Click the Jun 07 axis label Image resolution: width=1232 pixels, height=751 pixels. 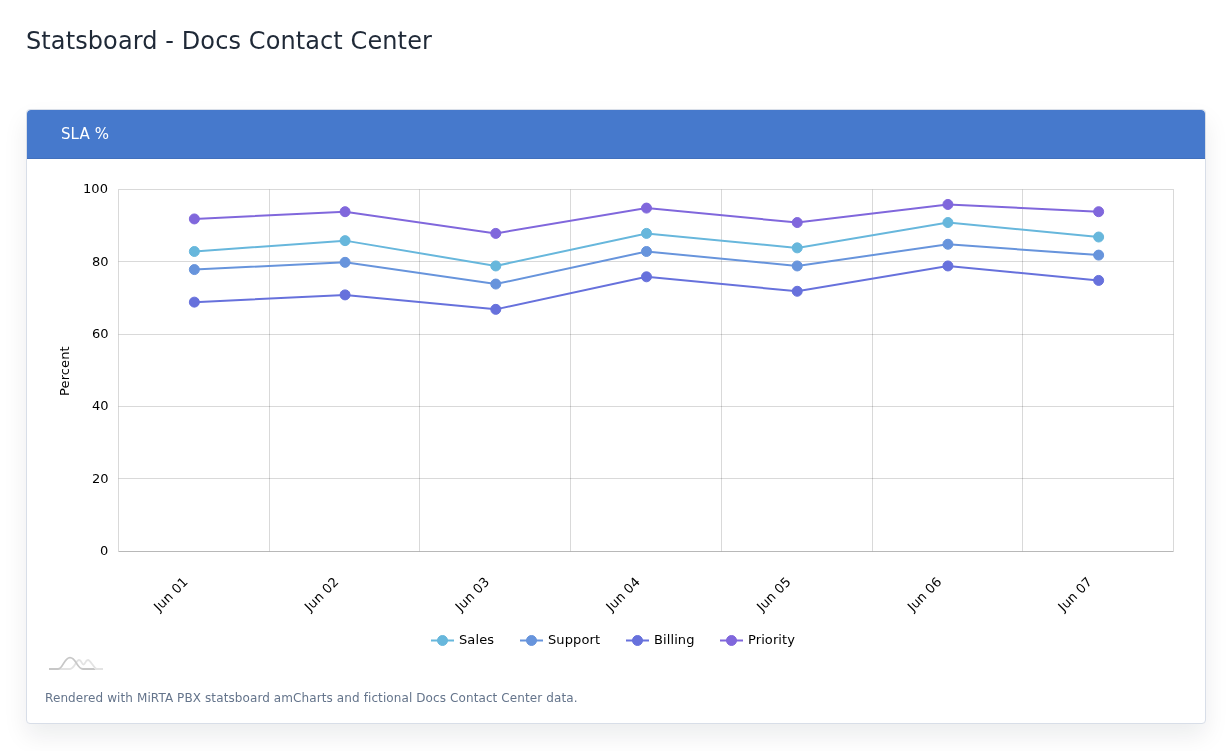[1075, 595]
